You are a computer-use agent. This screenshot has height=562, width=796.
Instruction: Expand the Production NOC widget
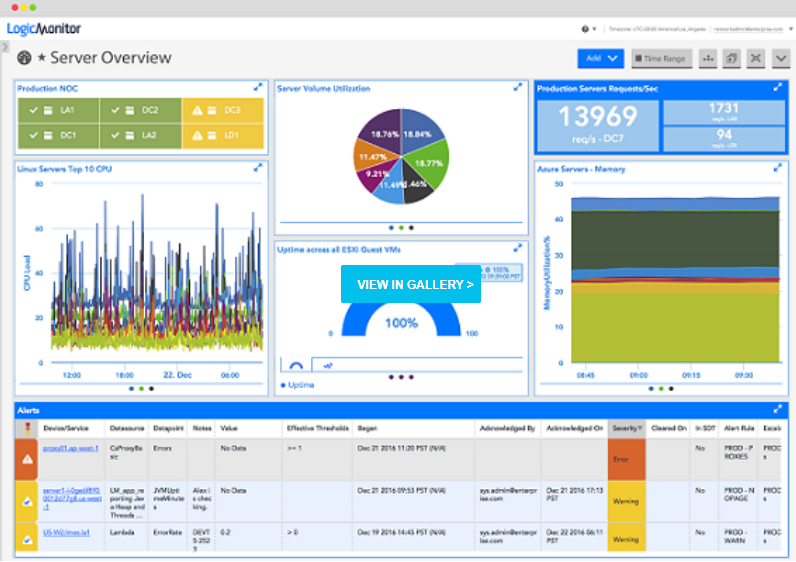(258, 88)
